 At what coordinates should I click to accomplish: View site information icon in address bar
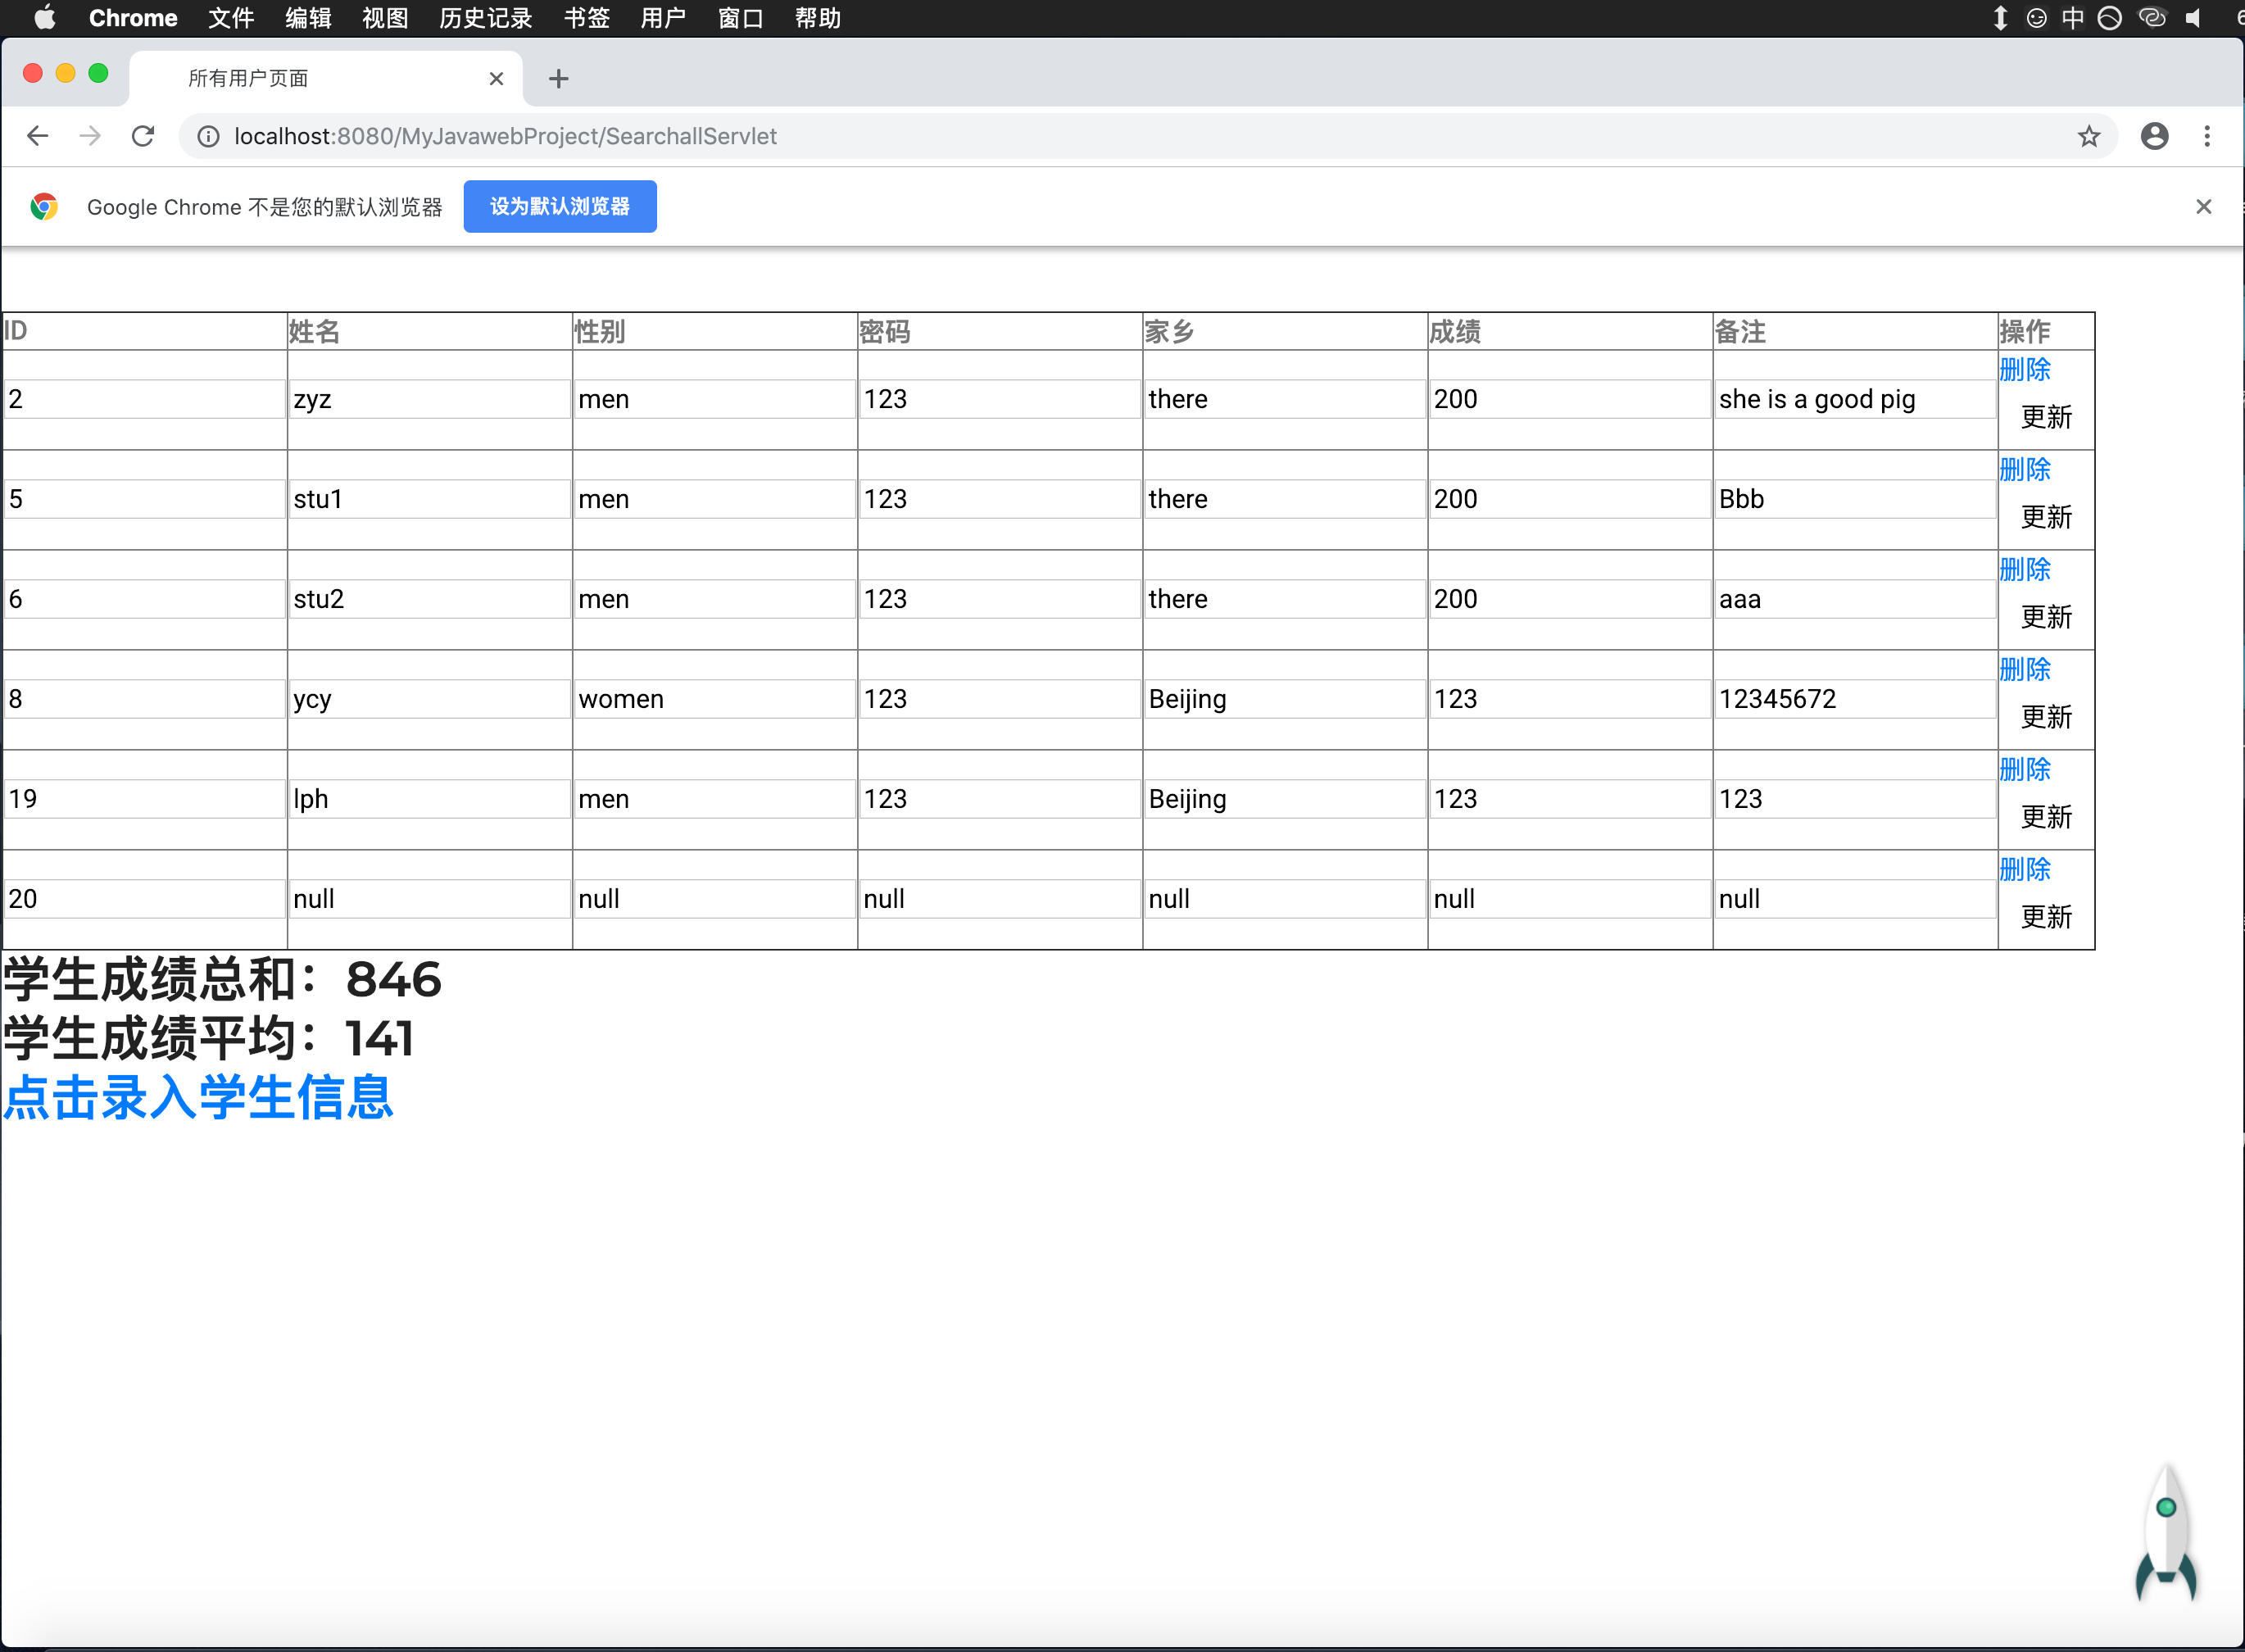pos(208,136)
